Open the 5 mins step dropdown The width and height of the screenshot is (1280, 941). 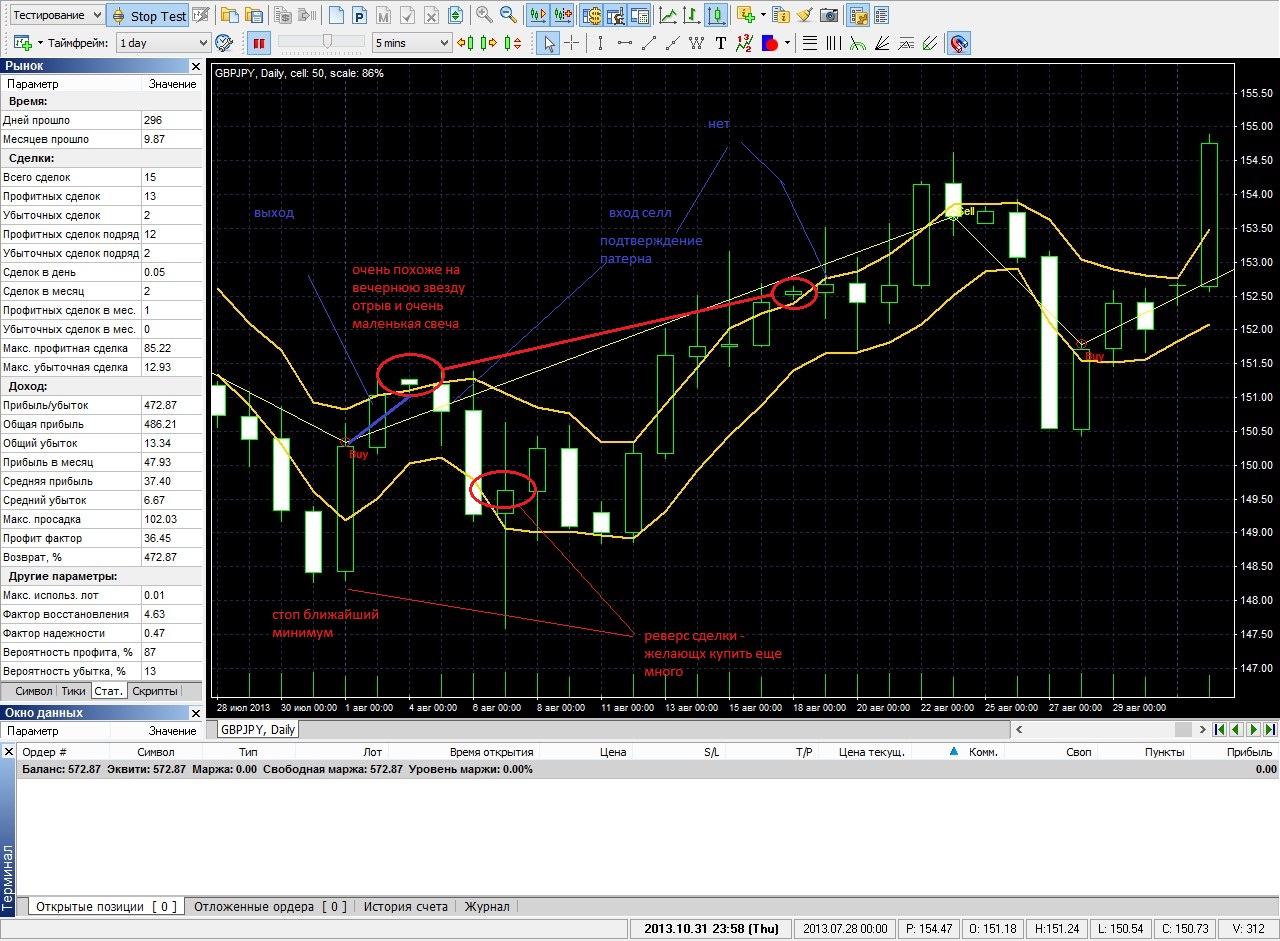(x=413, y=43)
